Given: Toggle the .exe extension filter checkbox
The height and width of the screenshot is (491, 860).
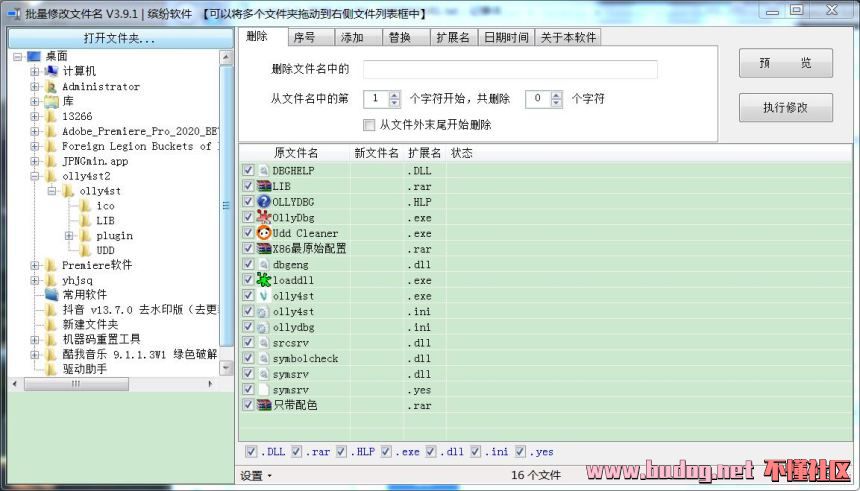Looking at the screenshot, I should (x=386, y=452).
